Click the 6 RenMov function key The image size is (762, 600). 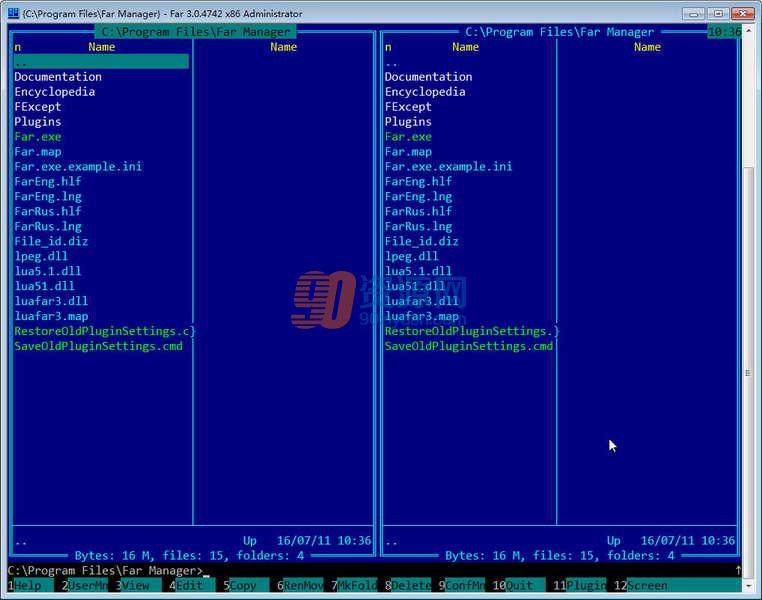point(300,585)
